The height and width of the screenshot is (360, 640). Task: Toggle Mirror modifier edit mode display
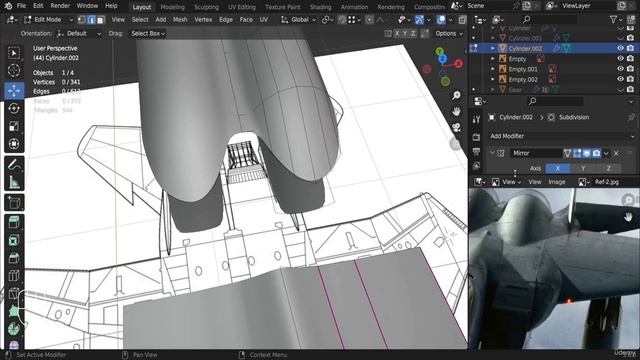pos(577,153)
